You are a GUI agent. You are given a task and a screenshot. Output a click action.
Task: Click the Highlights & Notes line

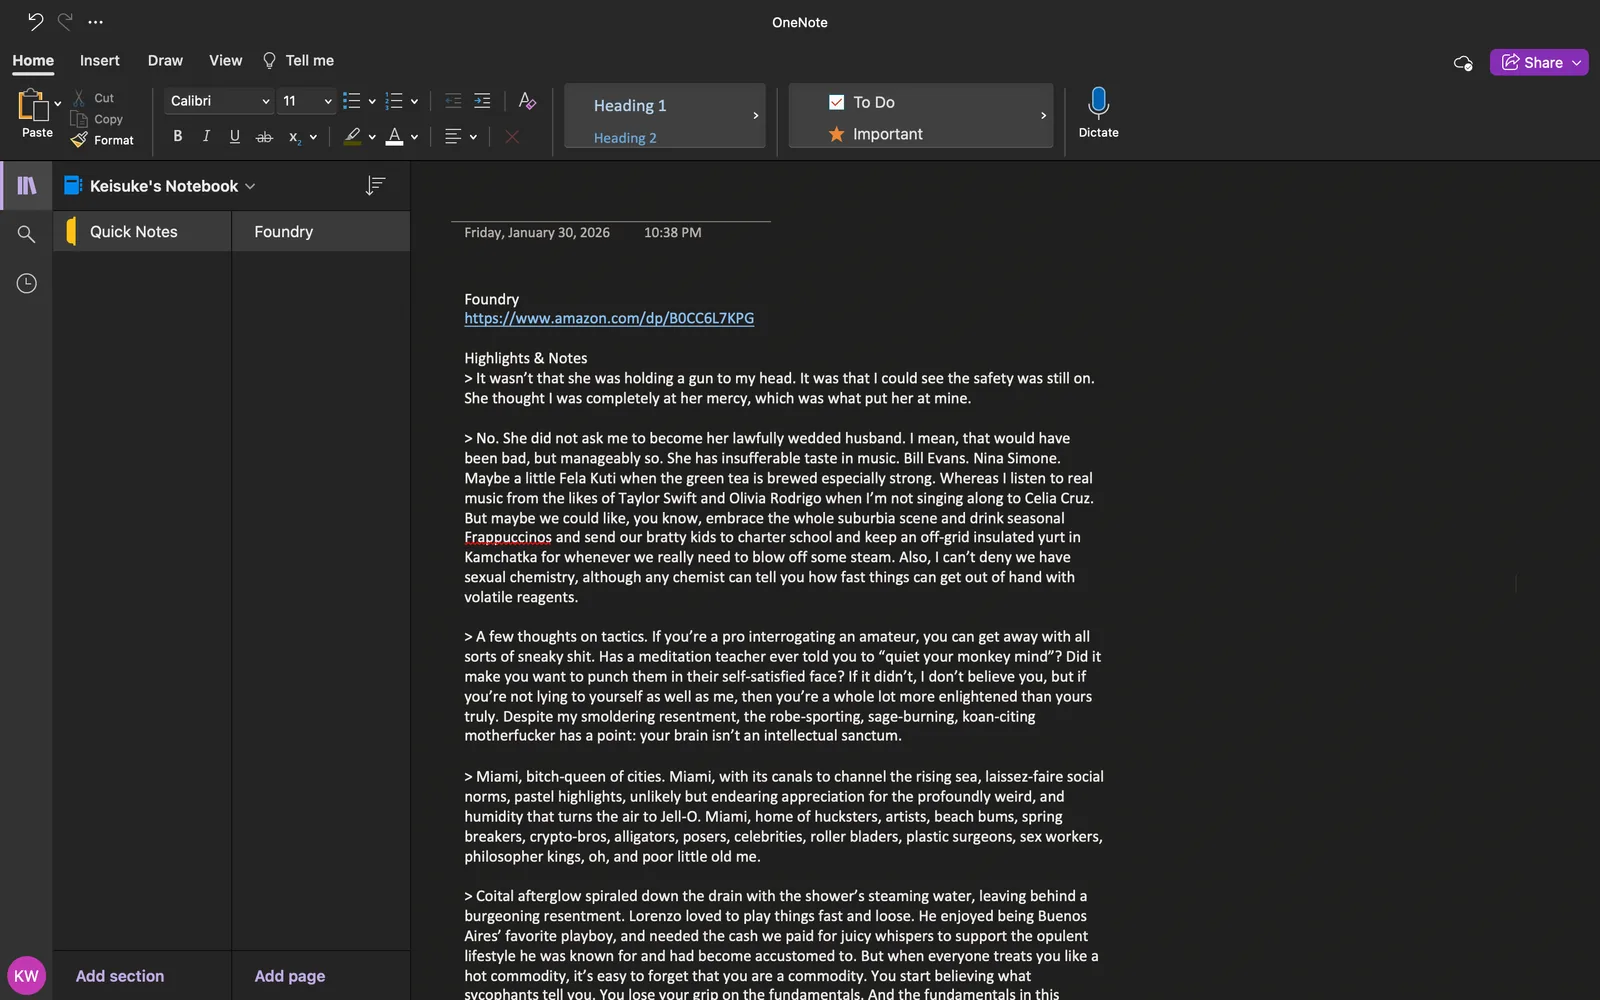click(x=525, y=358)
